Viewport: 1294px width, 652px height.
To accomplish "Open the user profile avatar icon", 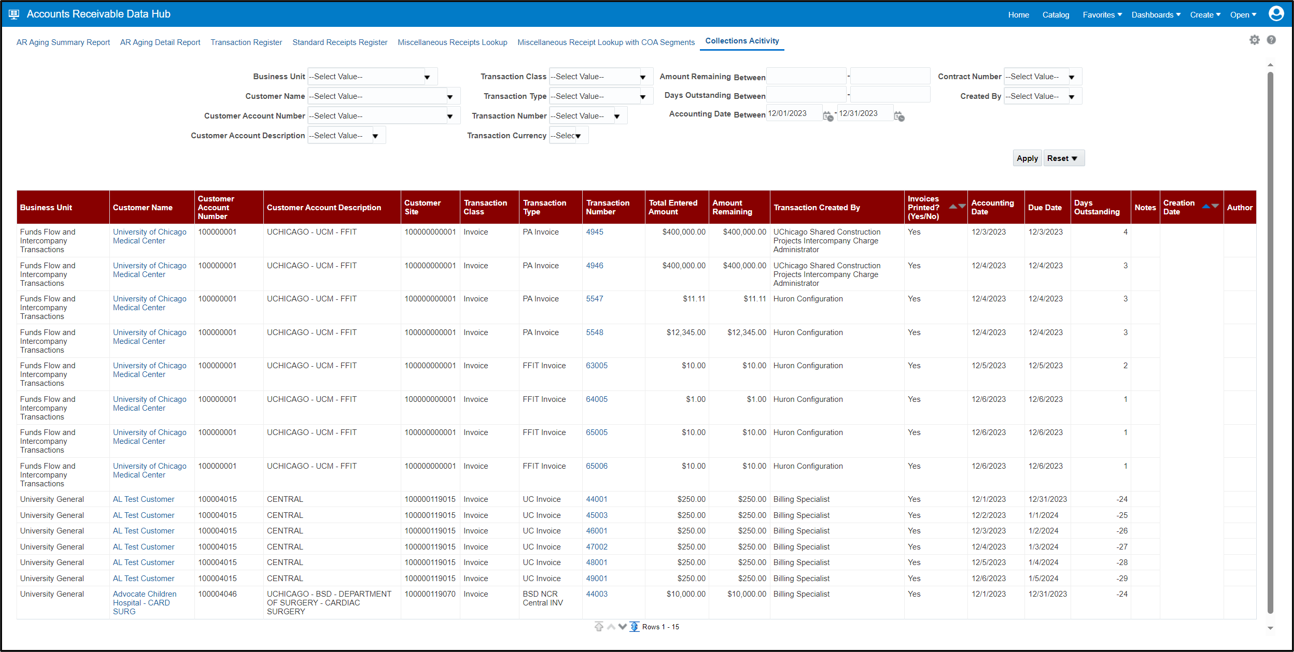I will [x=1276, y=13].
